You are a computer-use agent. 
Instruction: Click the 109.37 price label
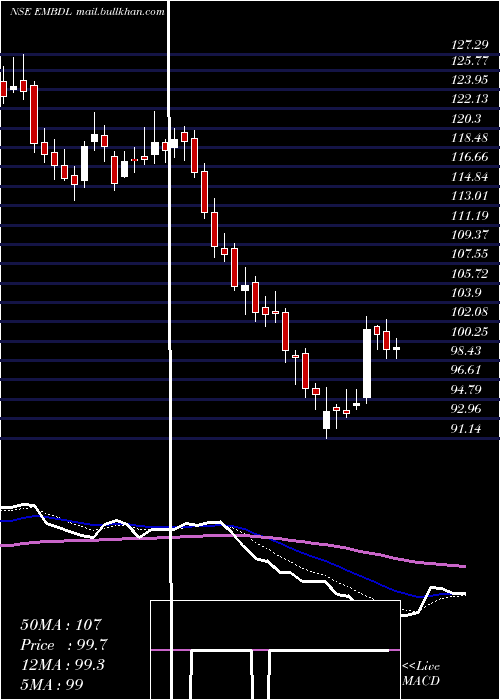[x=469, y=235]
